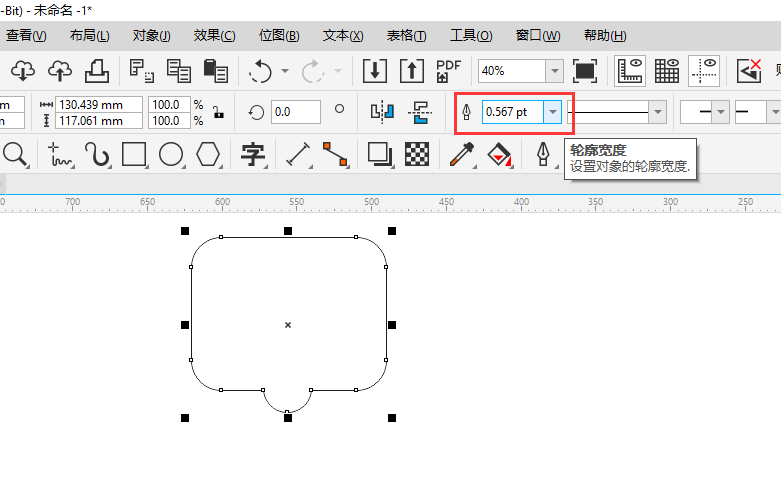
Task: Click the Export icon
Action: pyautogui.click(x=412, y=71)
